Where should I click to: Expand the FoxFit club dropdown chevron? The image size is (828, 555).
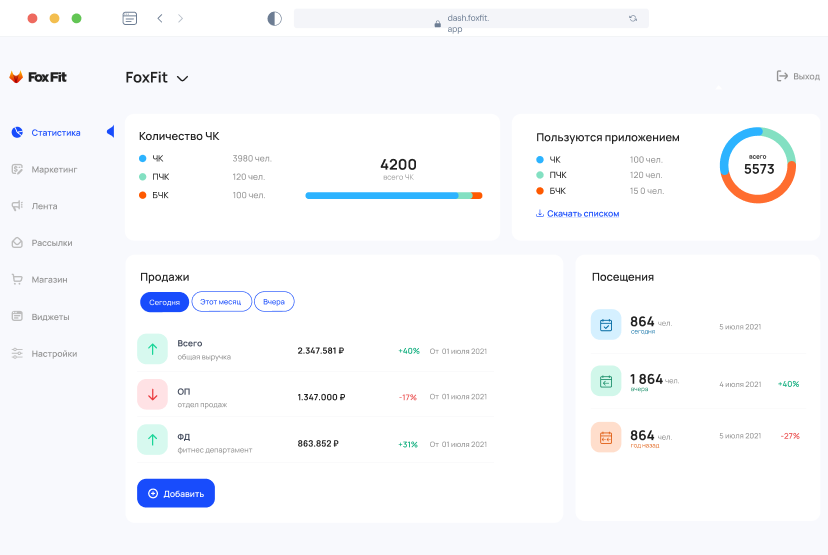tap(182, 79)
